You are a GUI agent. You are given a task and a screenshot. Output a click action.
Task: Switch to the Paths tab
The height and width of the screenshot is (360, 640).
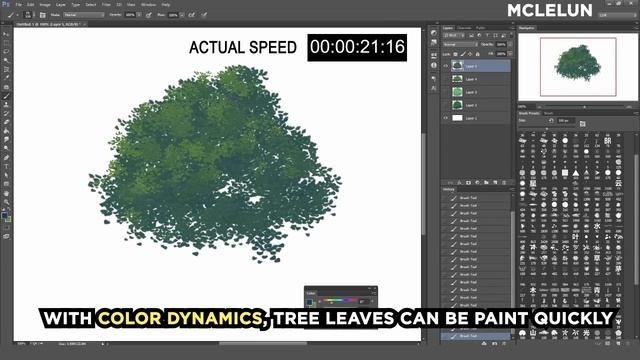click(x=481, y=28)
